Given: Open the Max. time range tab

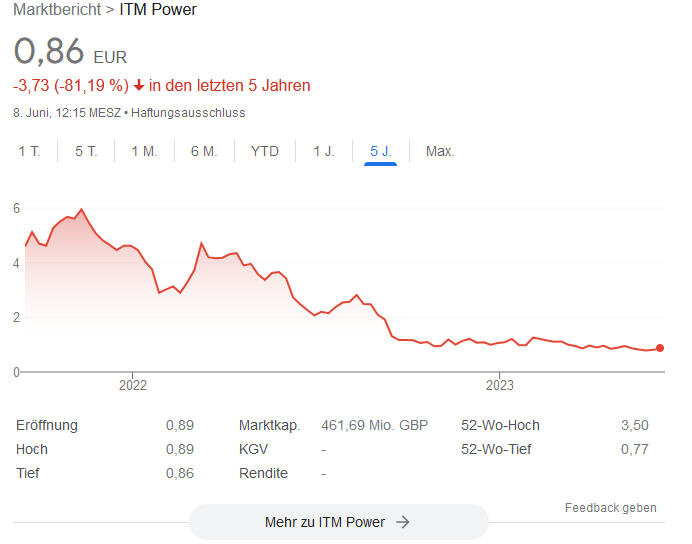Looking at the screenshot, I should [440, 151].
